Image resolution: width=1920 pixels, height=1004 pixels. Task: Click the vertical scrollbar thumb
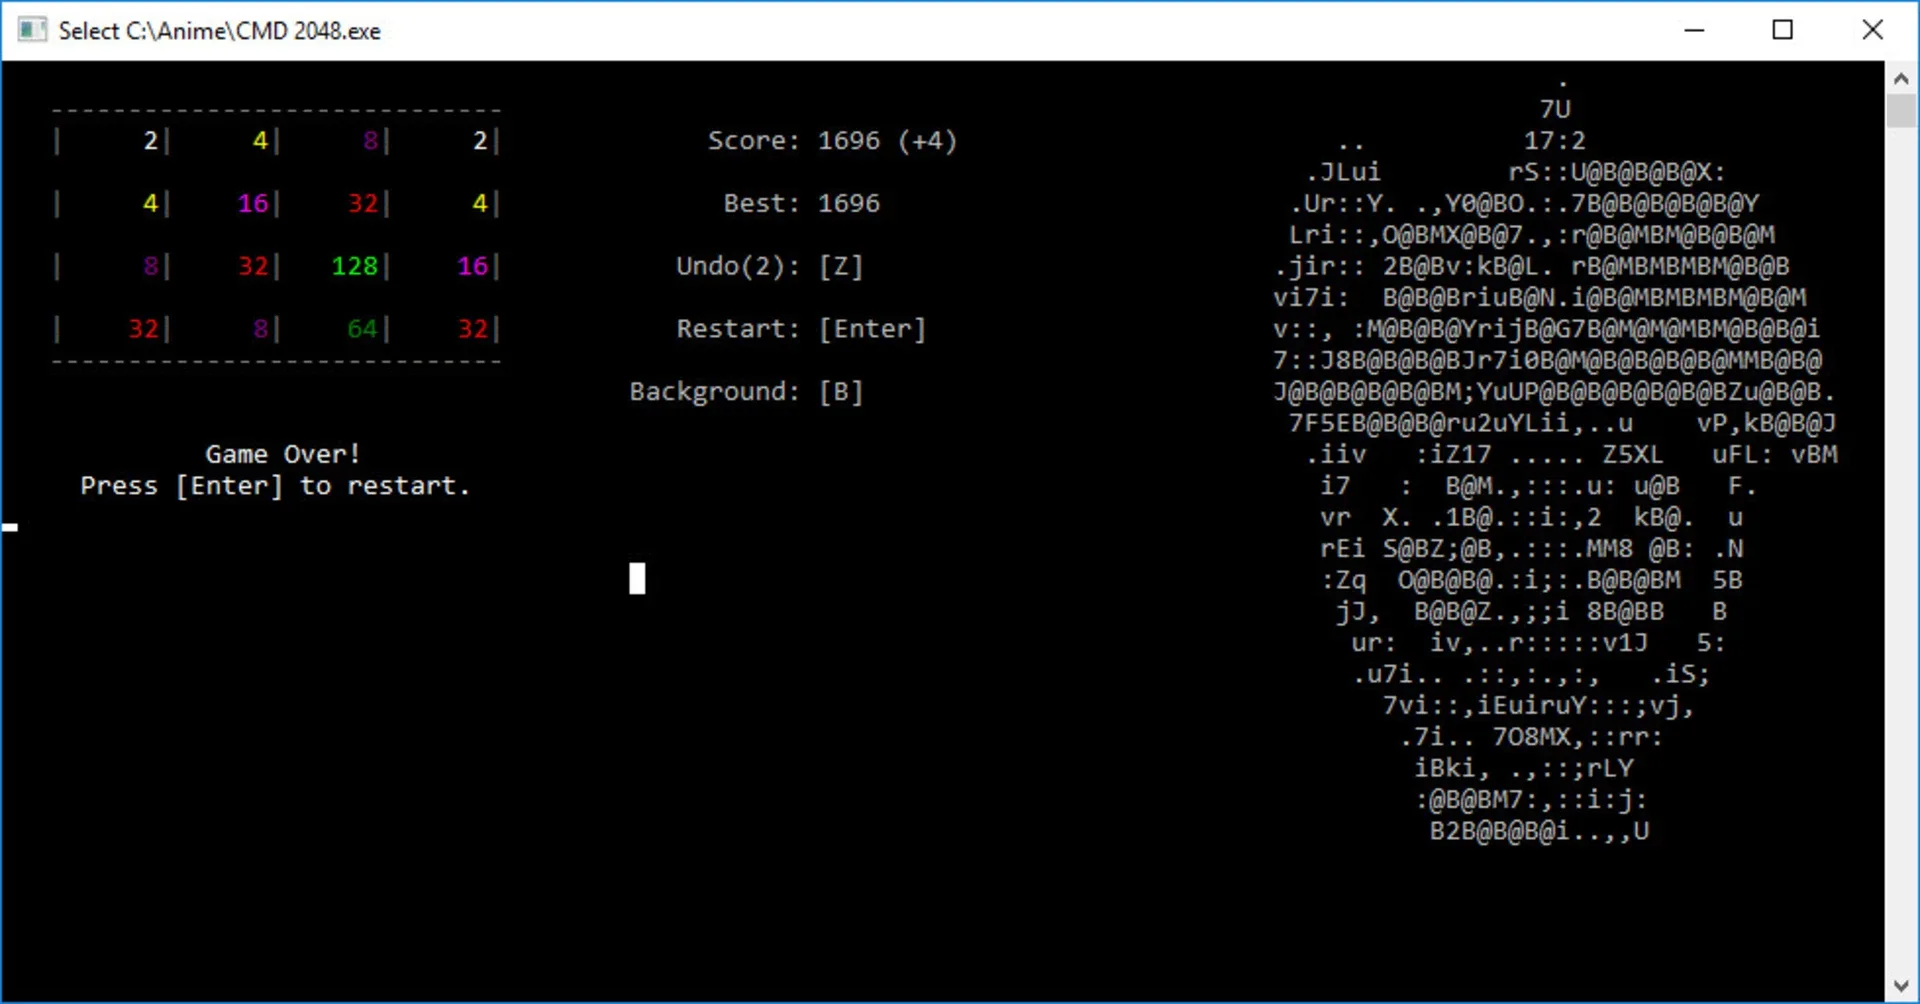[1901, 110]
